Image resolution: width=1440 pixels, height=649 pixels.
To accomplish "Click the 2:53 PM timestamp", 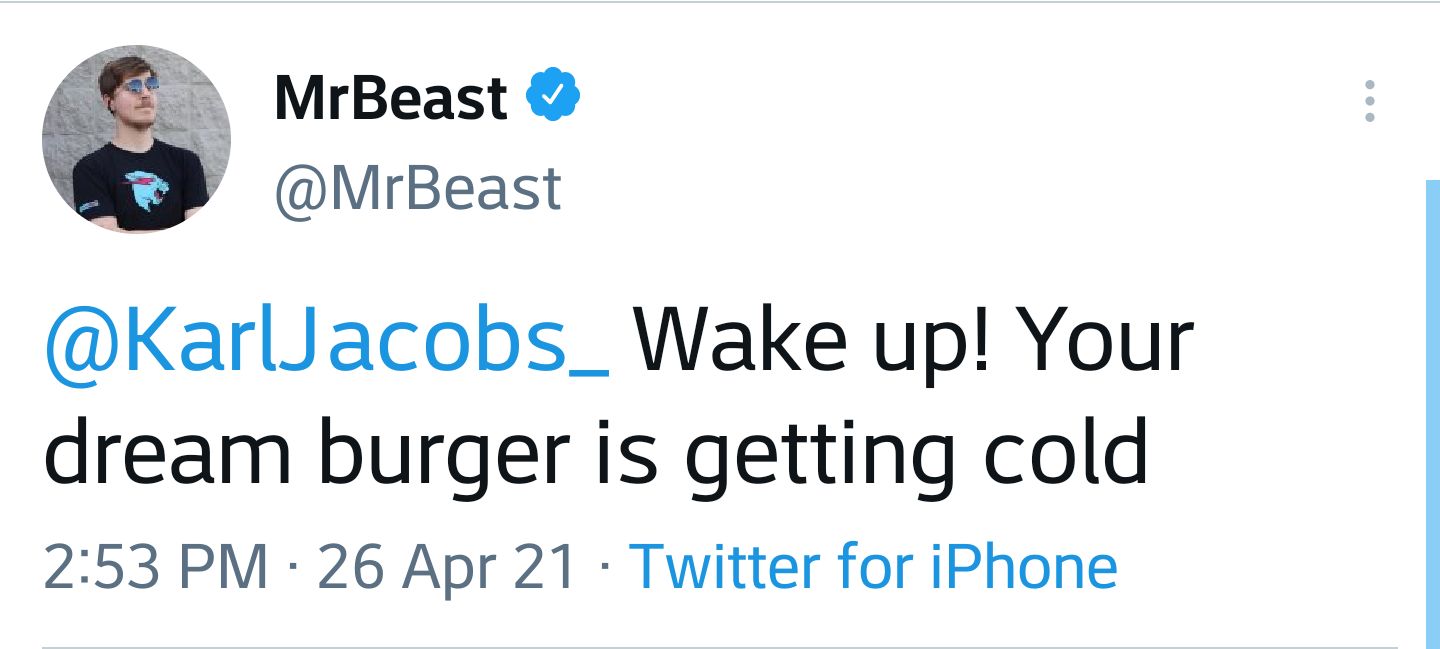I will [x=156, y=566].
